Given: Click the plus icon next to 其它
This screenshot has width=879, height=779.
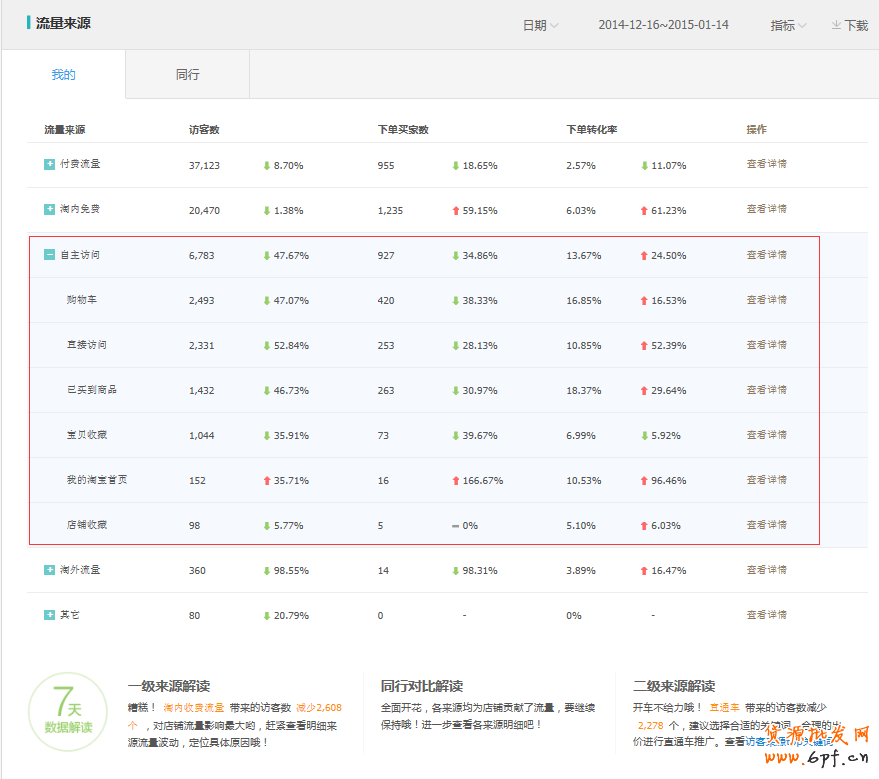Looking at the screenshot, I should click(49, 615).
